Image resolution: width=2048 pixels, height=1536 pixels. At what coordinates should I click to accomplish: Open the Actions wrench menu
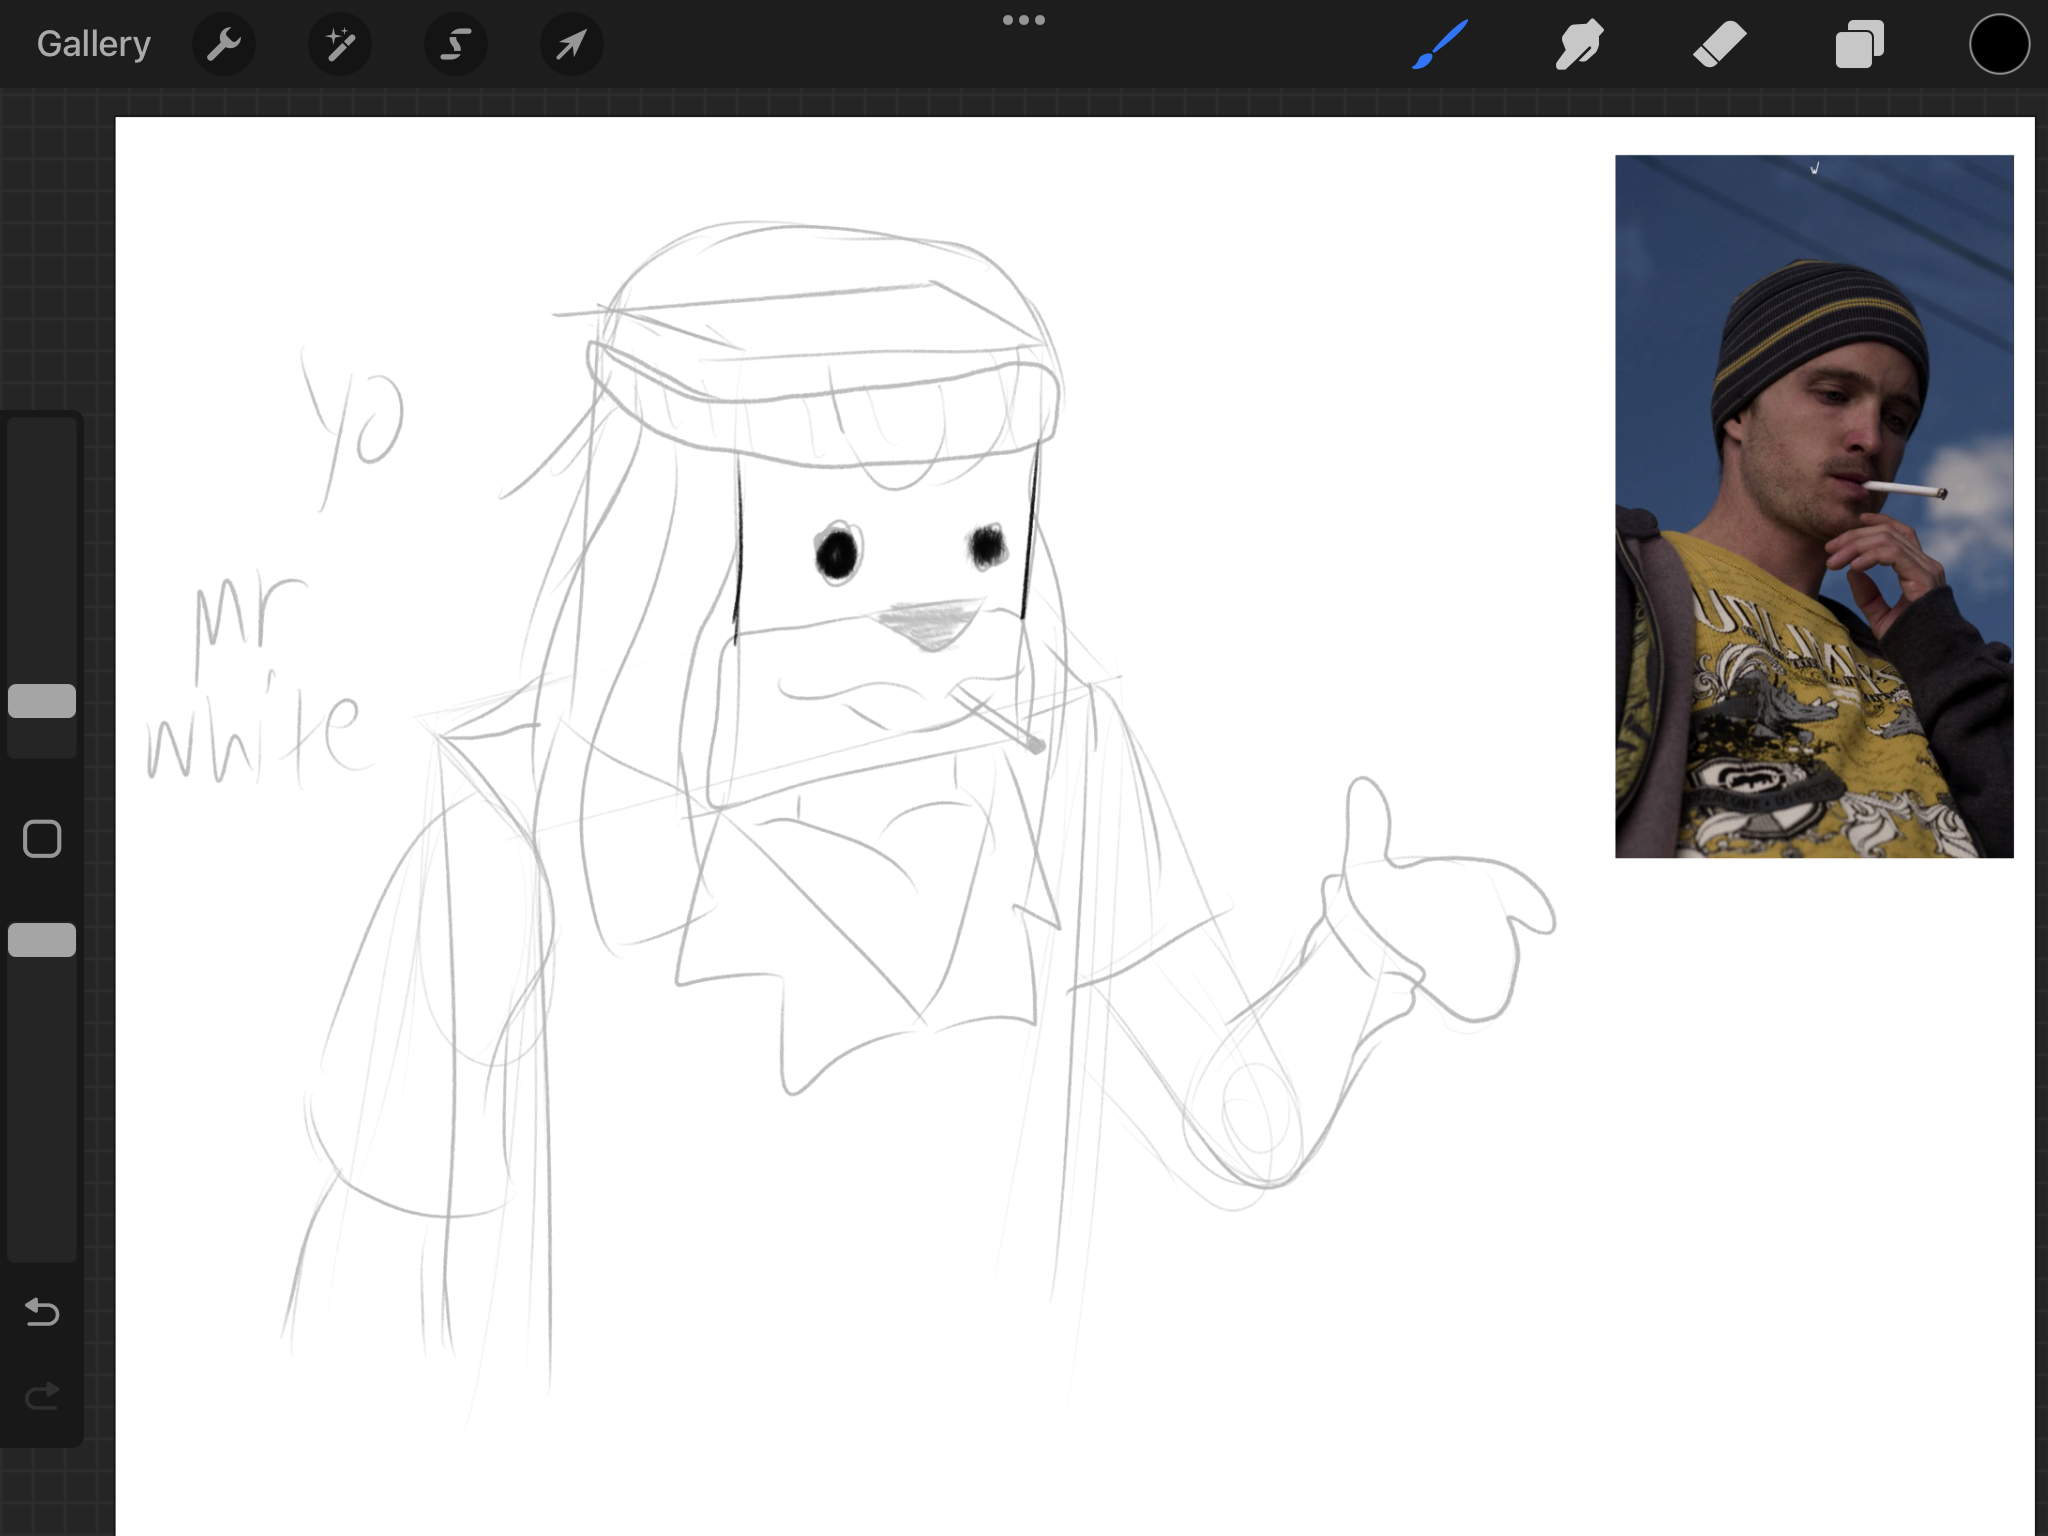pos(224,44)
